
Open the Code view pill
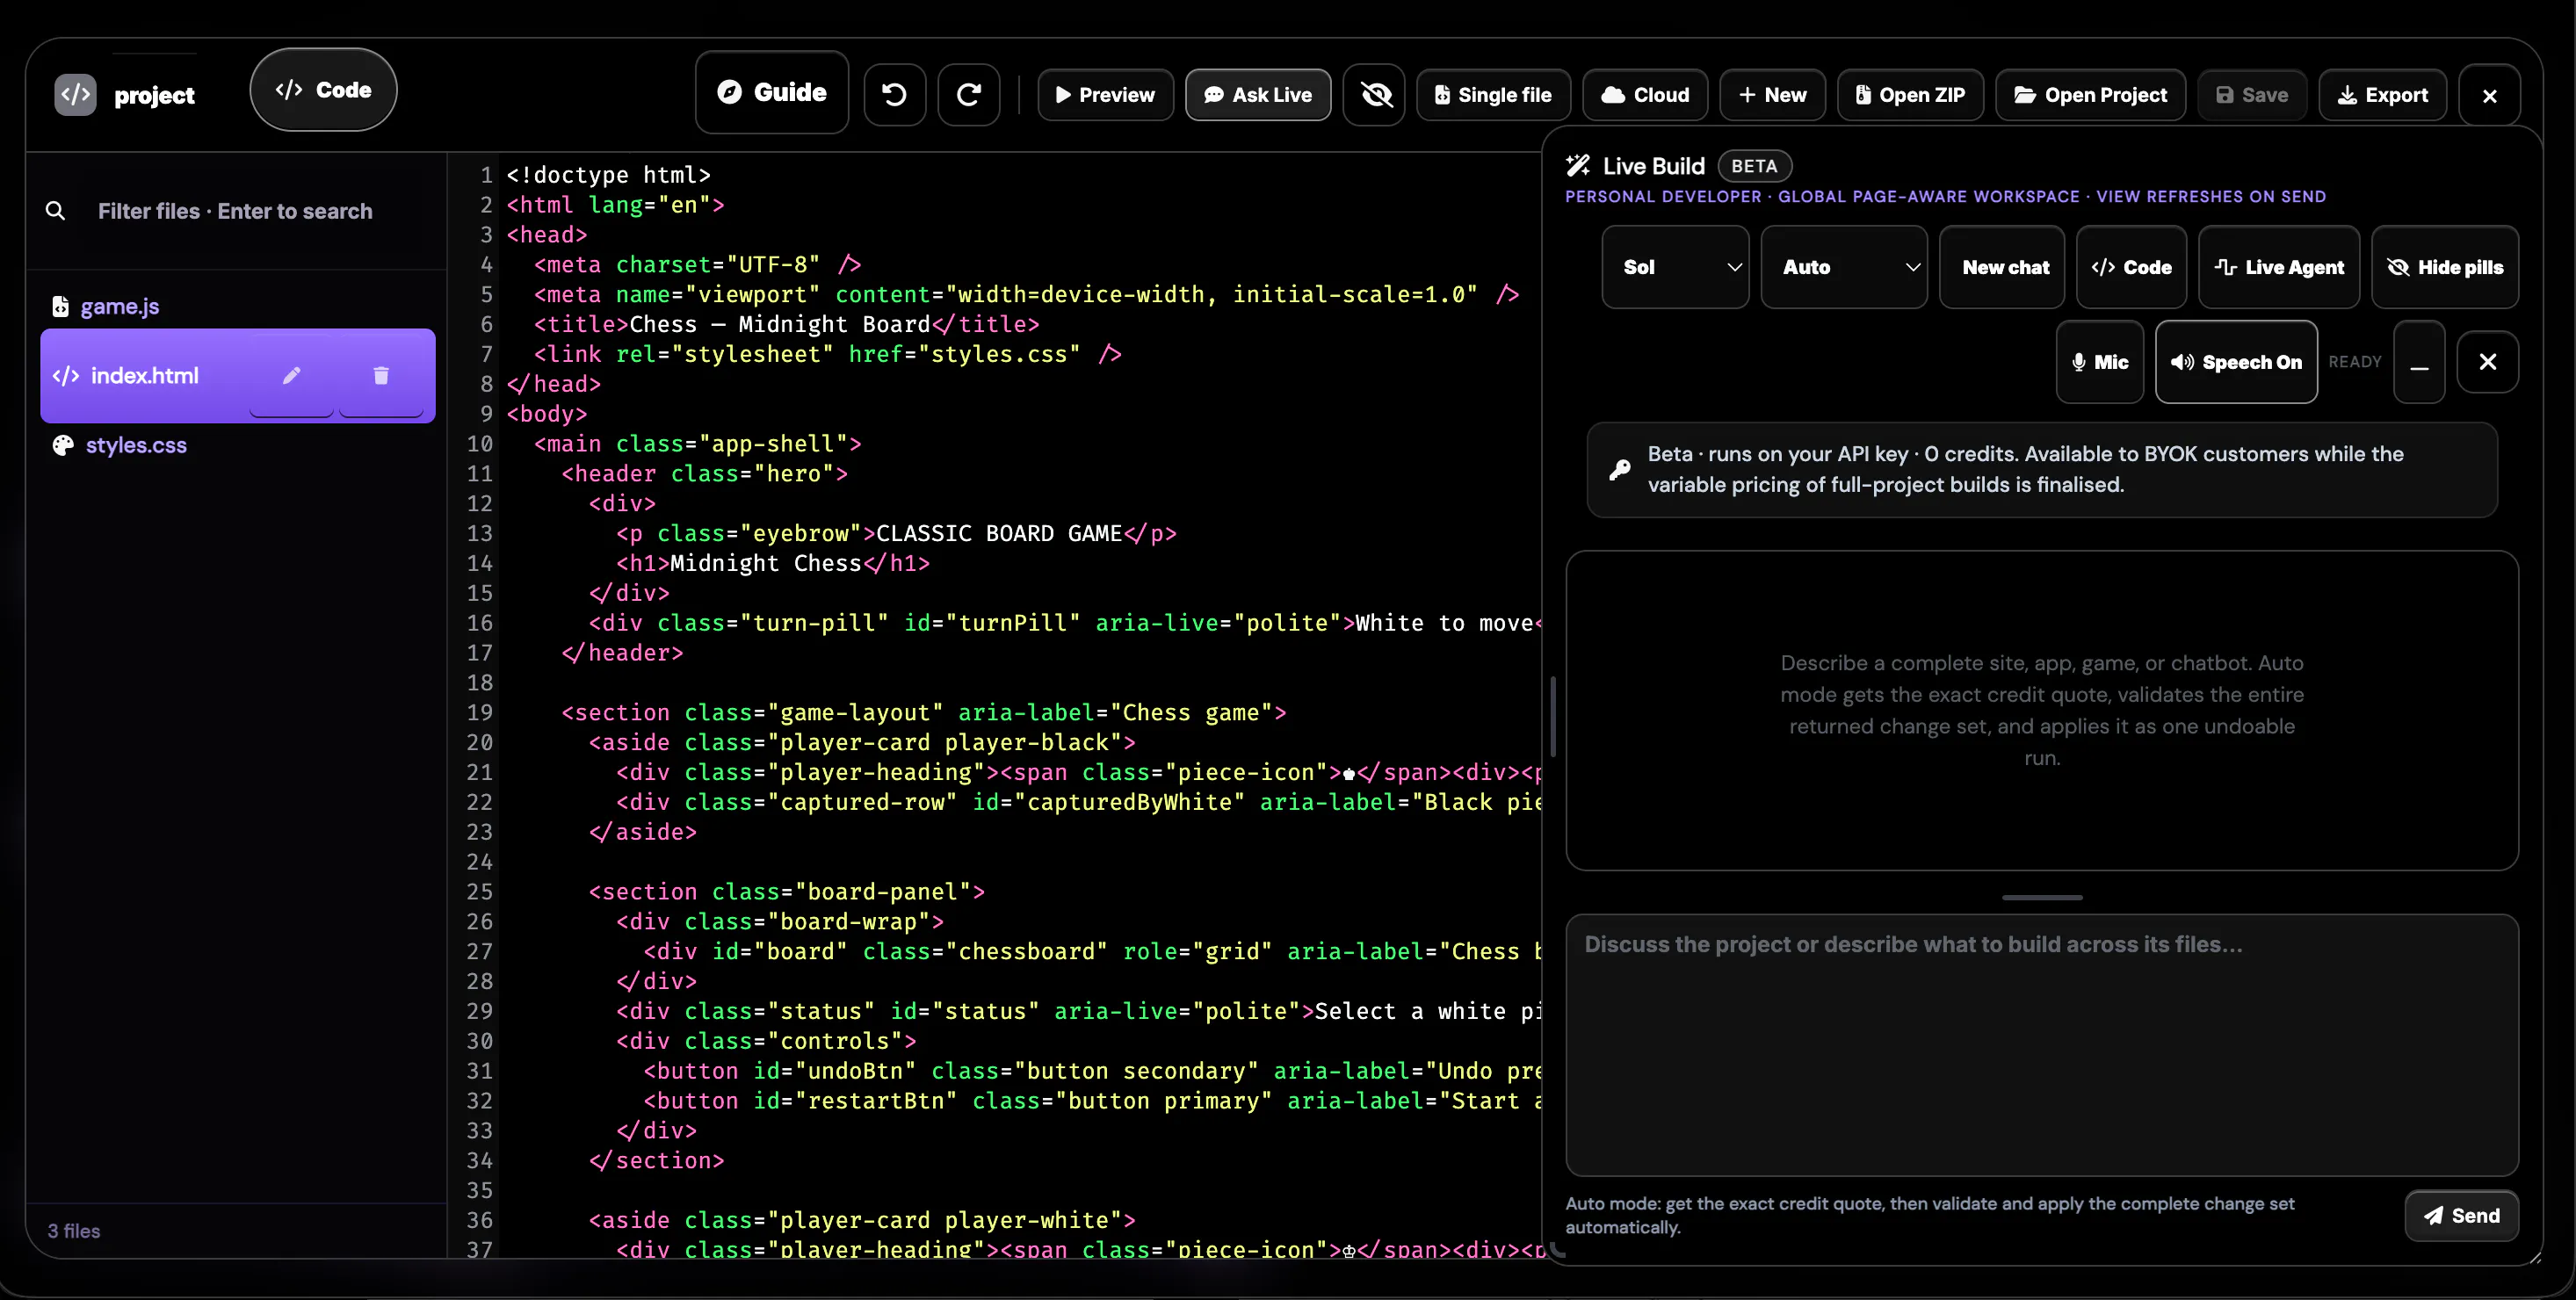(x=323, y=90)
